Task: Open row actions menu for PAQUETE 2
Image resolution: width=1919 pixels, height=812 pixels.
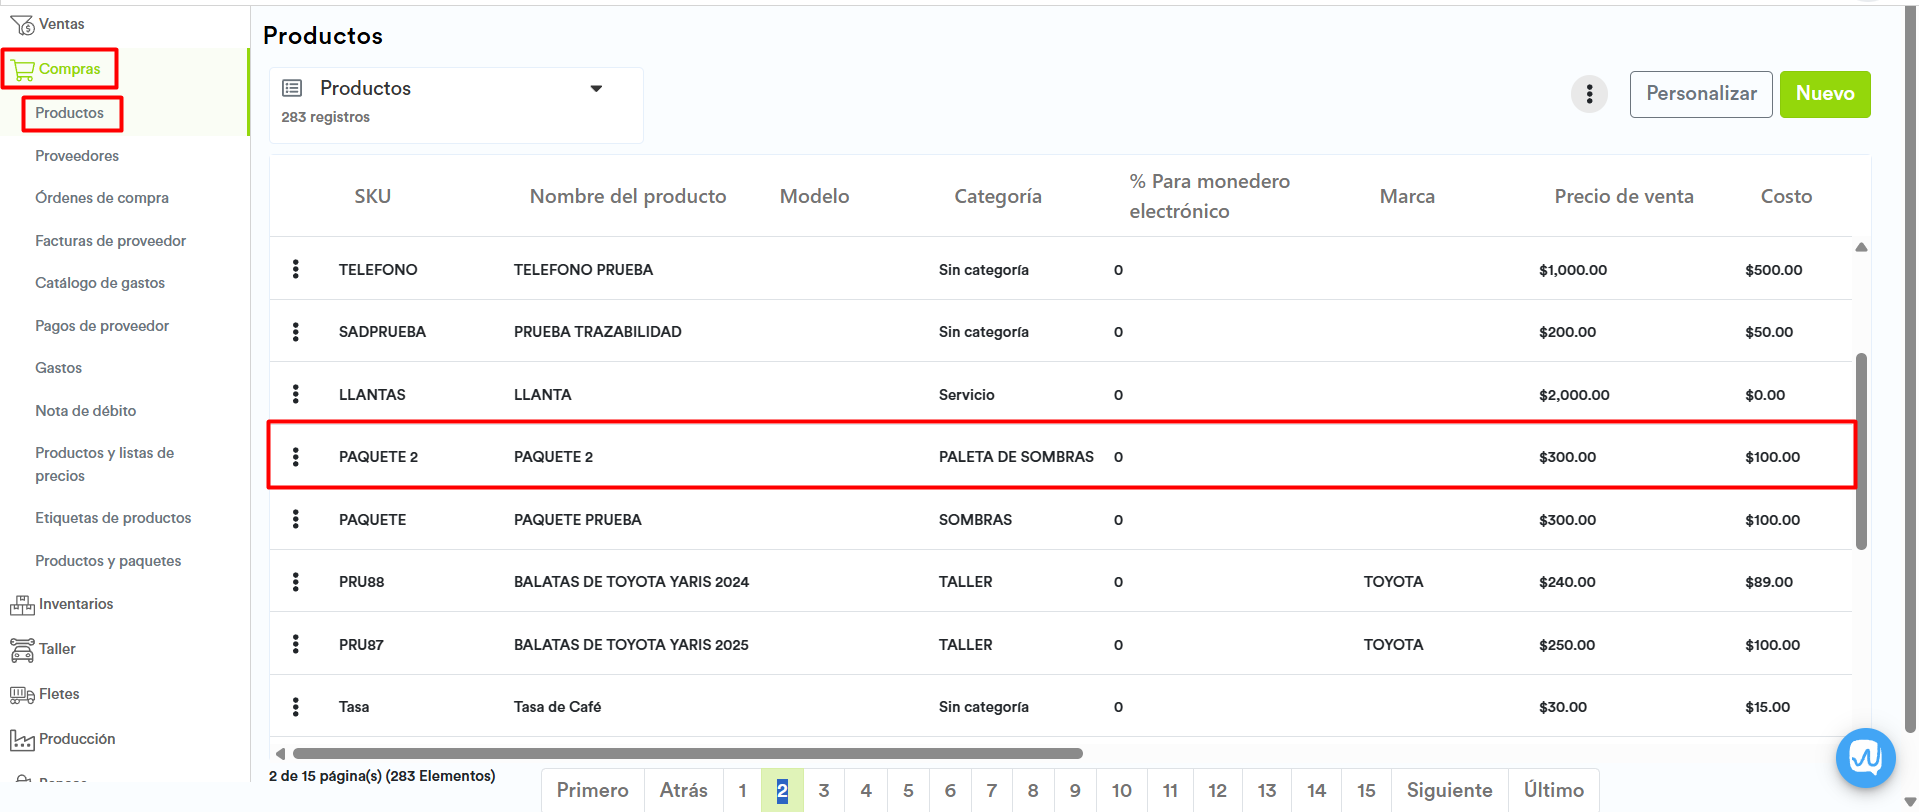Action: click(x=296, y=457)
